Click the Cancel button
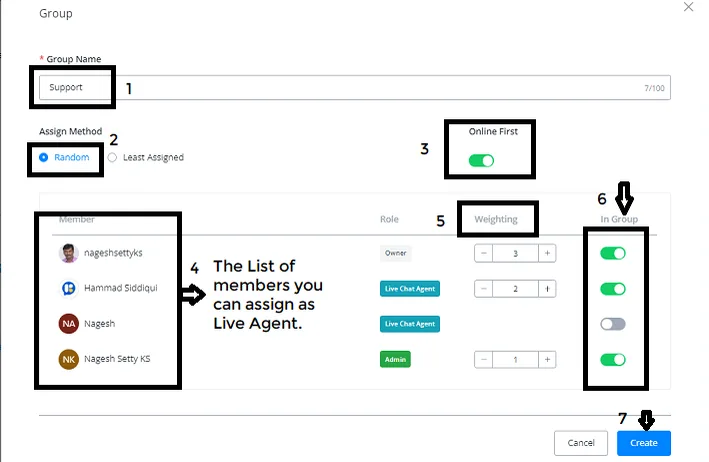This screenshot has height=462, width=709. pos(581,443)
